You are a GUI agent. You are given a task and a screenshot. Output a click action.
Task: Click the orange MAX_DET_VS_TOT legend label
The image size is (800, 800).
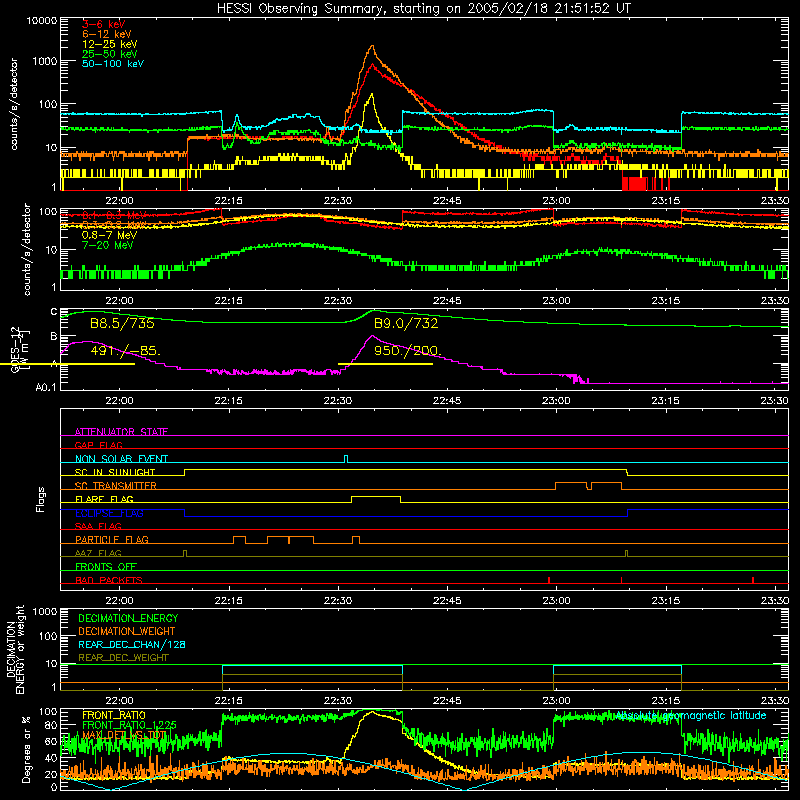(x=124, y=735)
